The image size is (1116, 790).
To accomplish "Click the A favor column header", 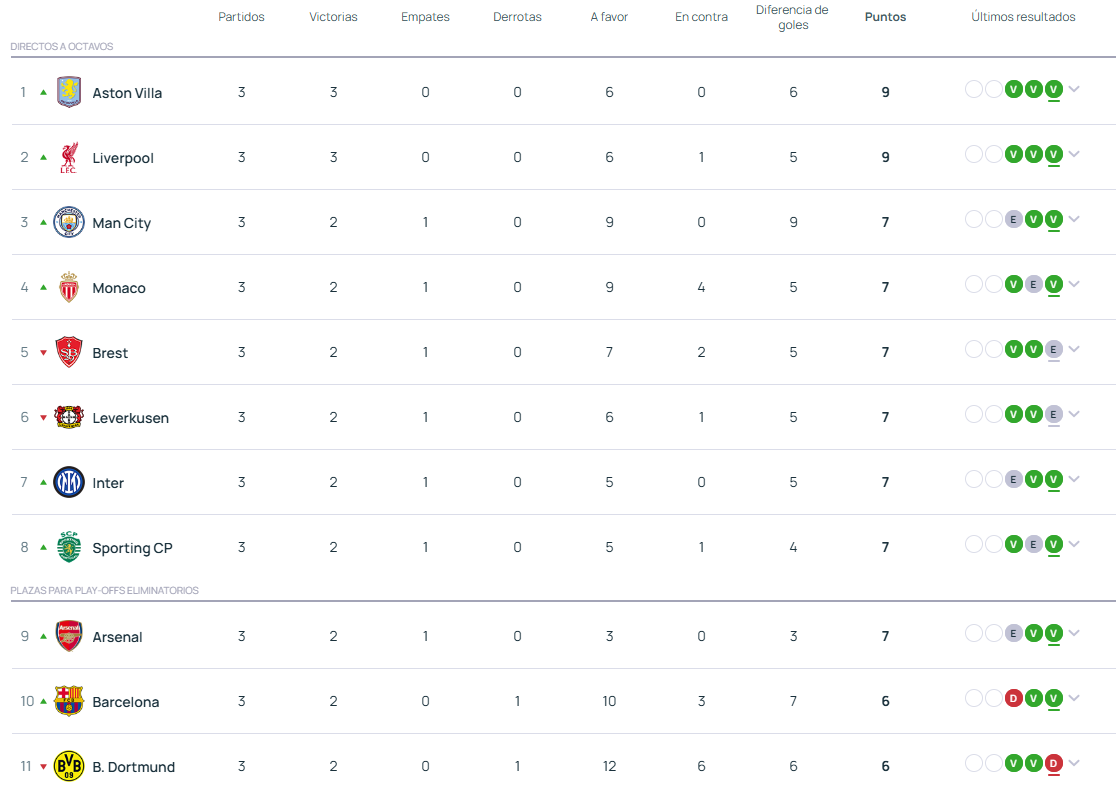I will point(609,17).
